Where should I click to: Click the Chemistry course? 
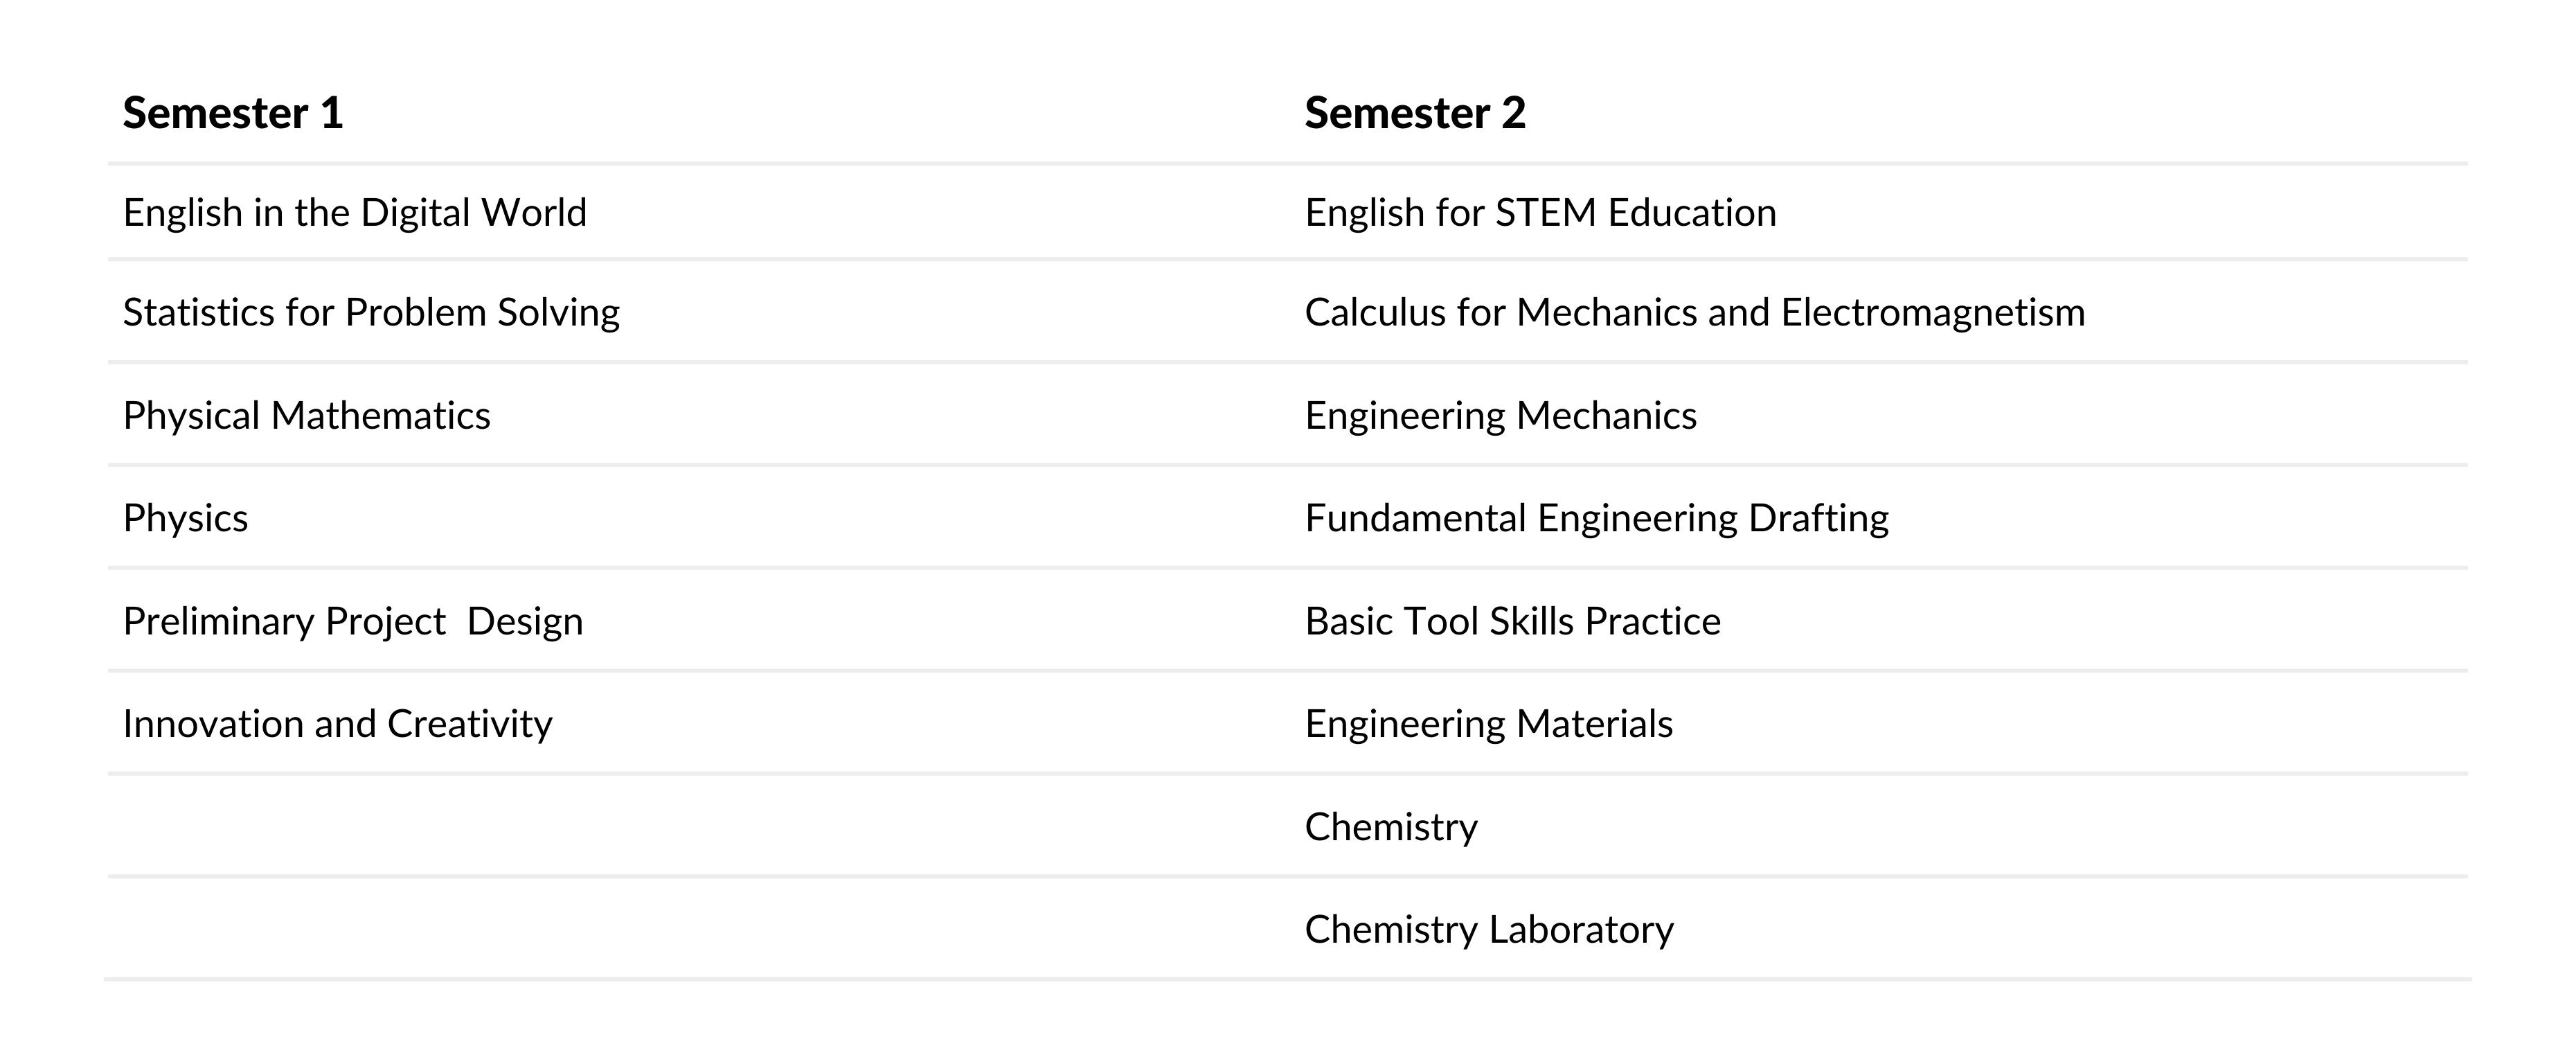click(1391, 827)
